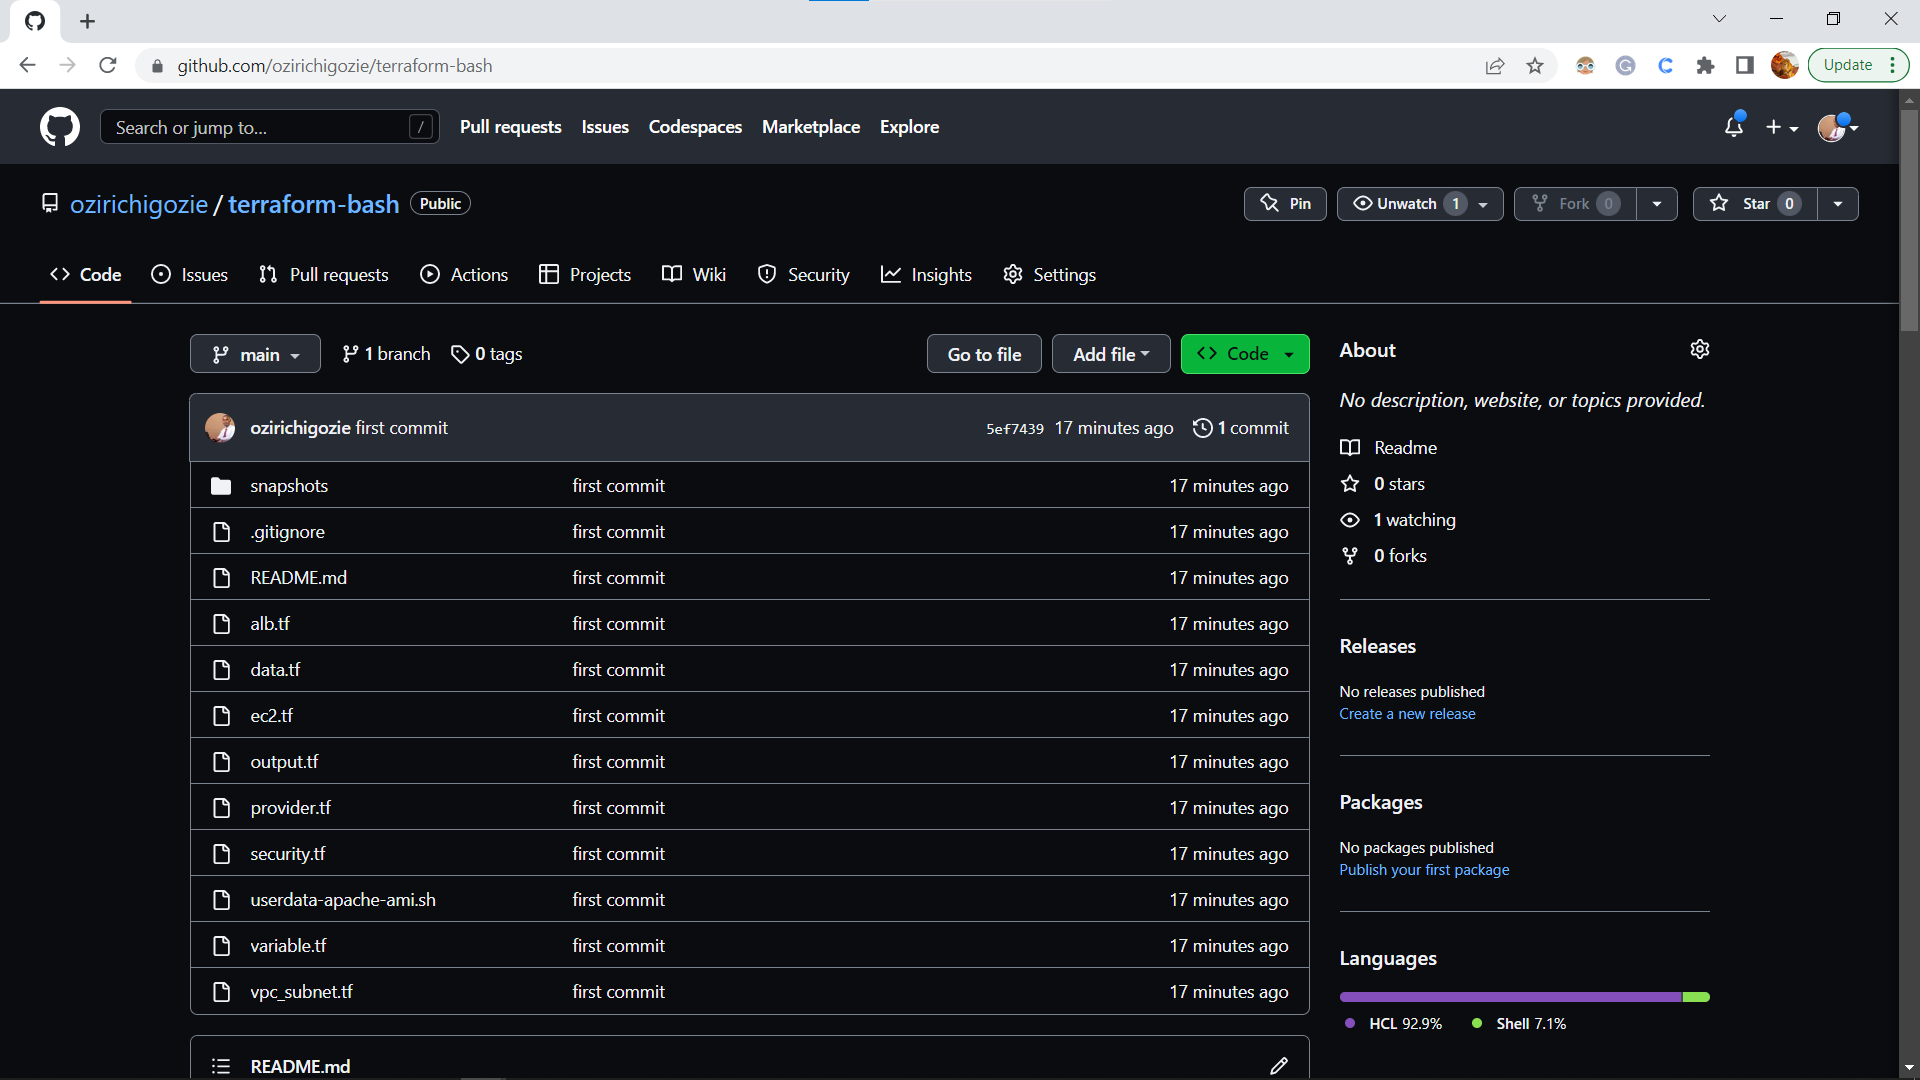The height and width of the screenshot is (1080, 1920).
Task: Click the About section gear icon
Action: [x=1700, y=349]
